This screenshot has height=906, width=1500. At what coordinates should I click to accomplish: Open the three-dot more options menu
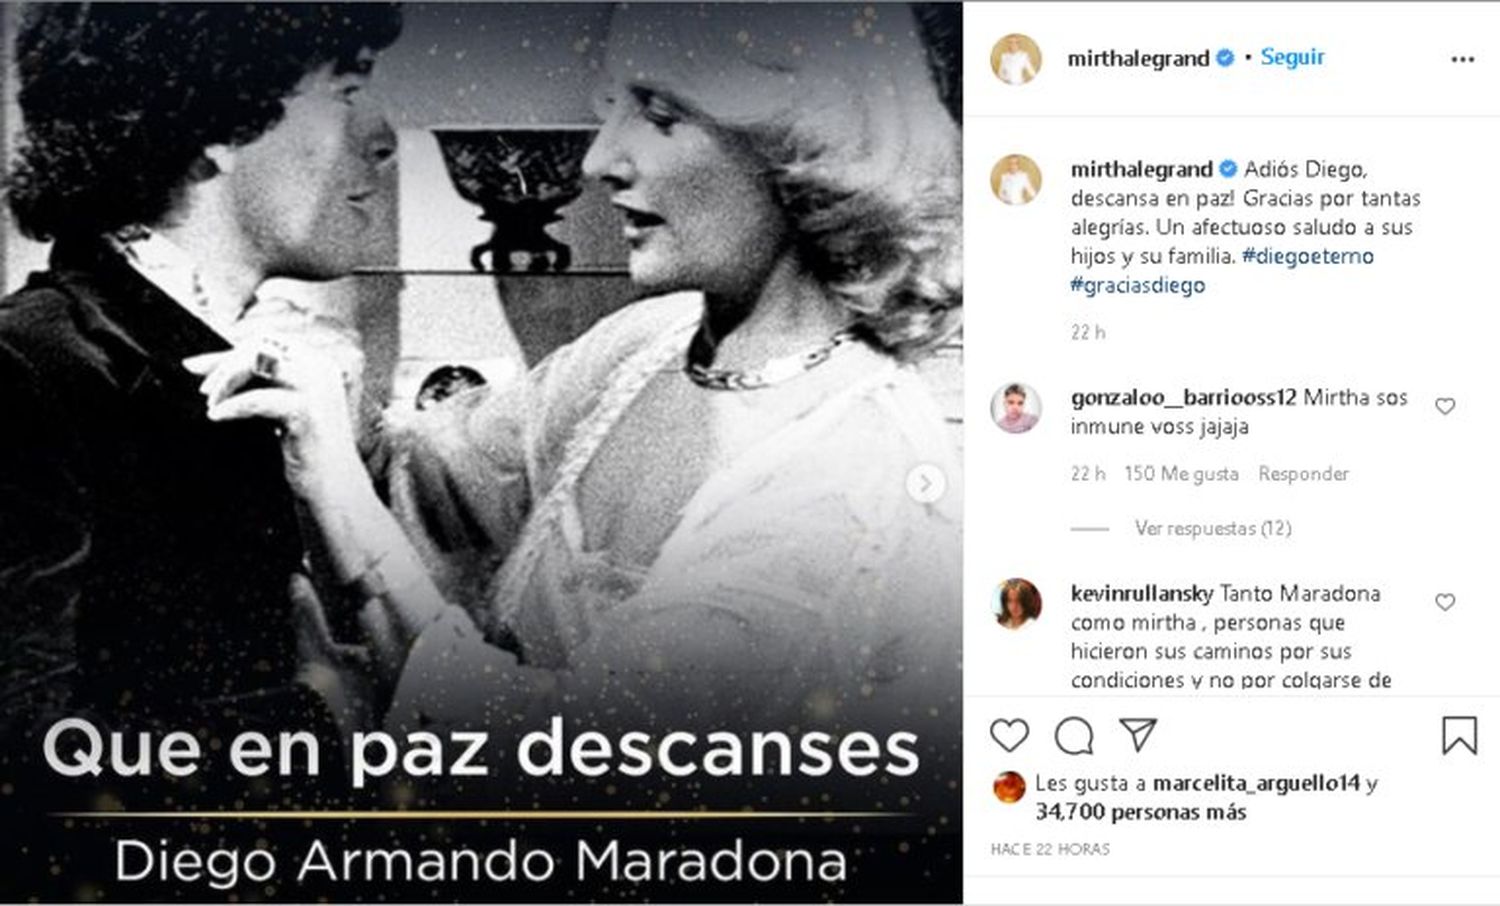(x=1462, y=59)
